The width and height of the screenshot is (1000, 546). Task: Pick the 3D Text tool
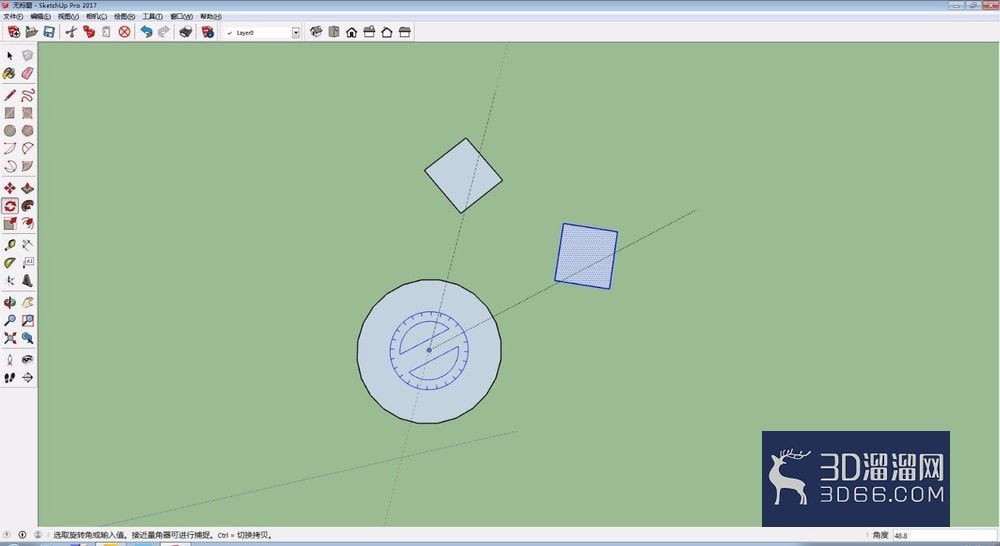click(x=27, y=281)
